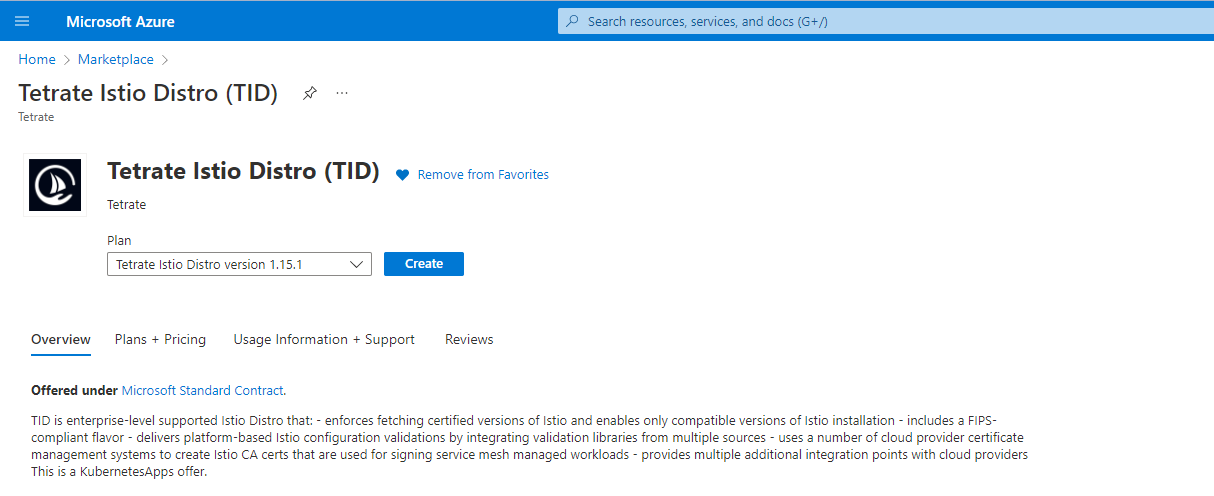Open the Azure portal hamburger menu
The image size is (1214, 496).
22,21
